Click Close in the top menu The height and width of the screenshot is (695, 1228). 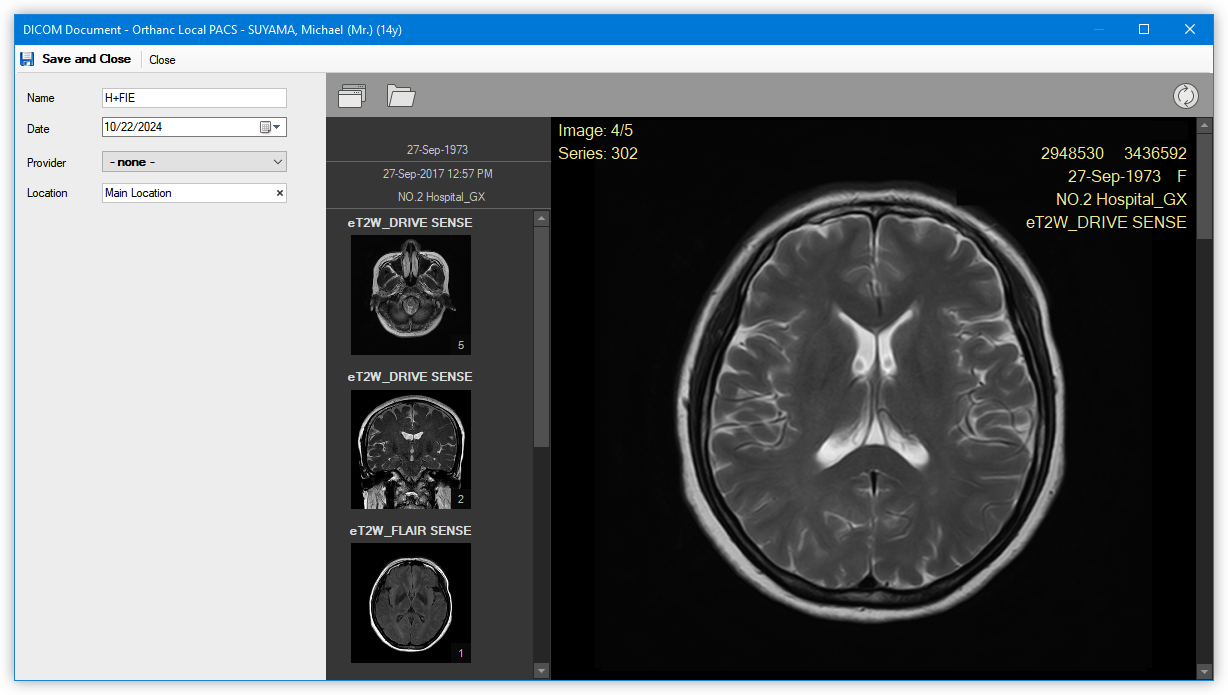161,58
